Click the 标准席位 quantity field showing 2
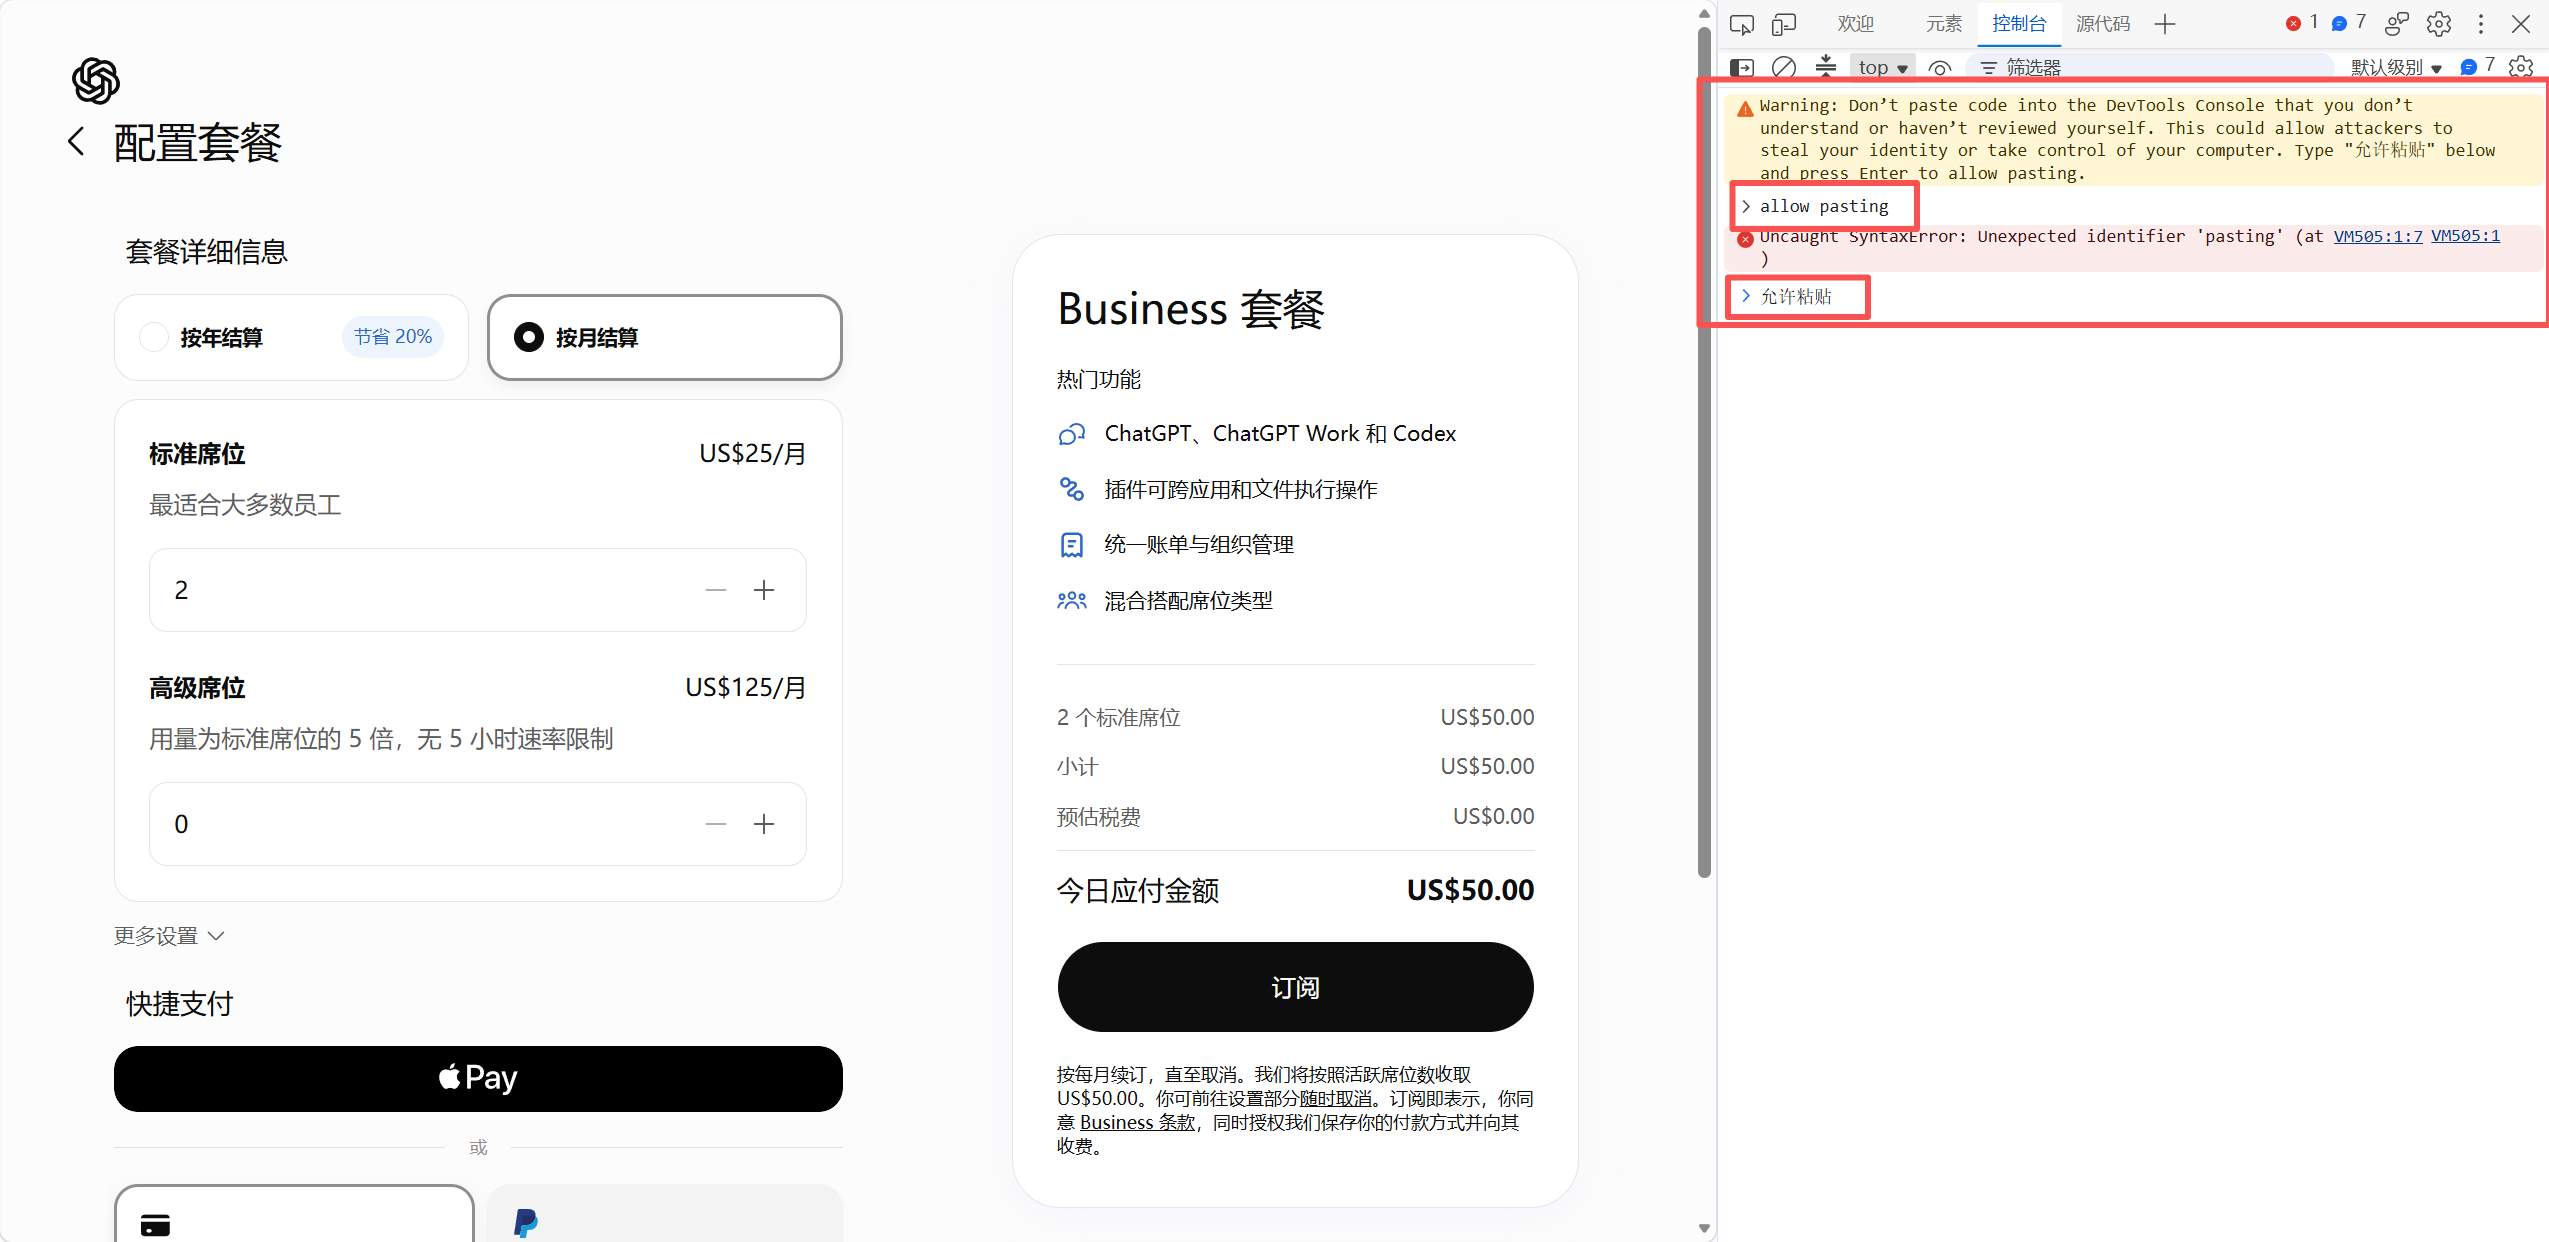 (x=478, y=590)
